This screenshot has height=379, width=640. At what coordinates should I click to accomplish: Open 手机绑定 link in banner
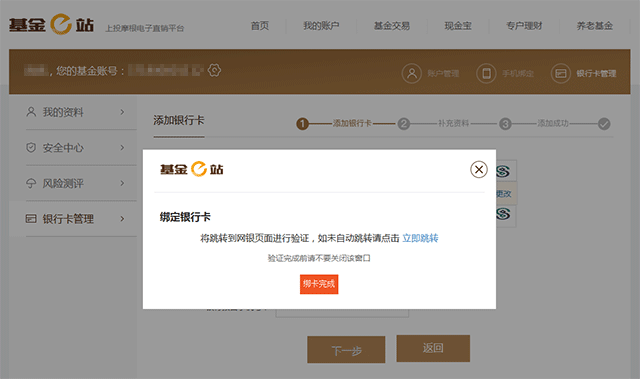pyautogui.click(x=518, y=74)
